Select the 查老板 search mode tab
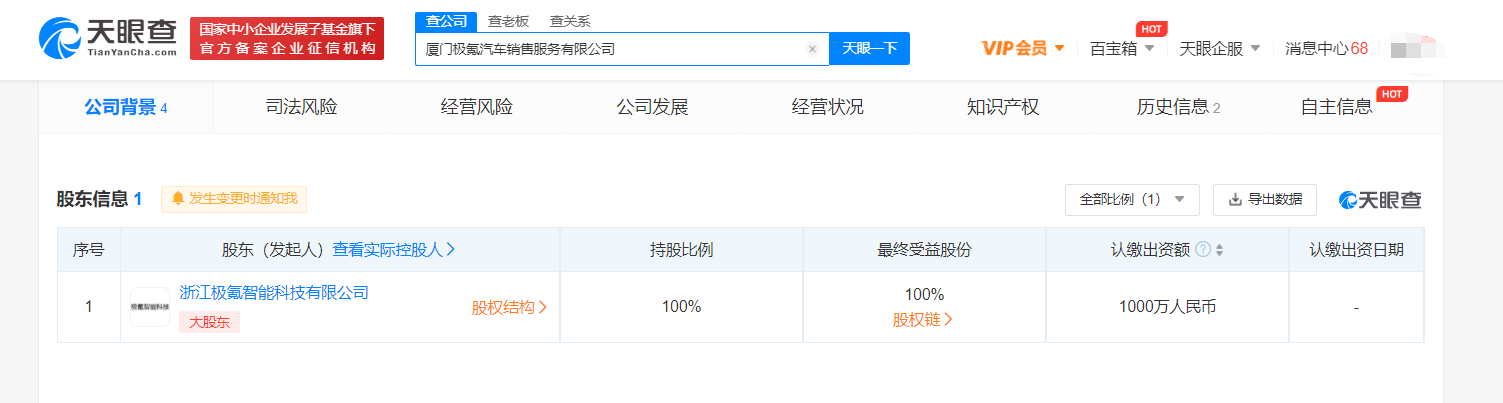 tap(508, 21)
